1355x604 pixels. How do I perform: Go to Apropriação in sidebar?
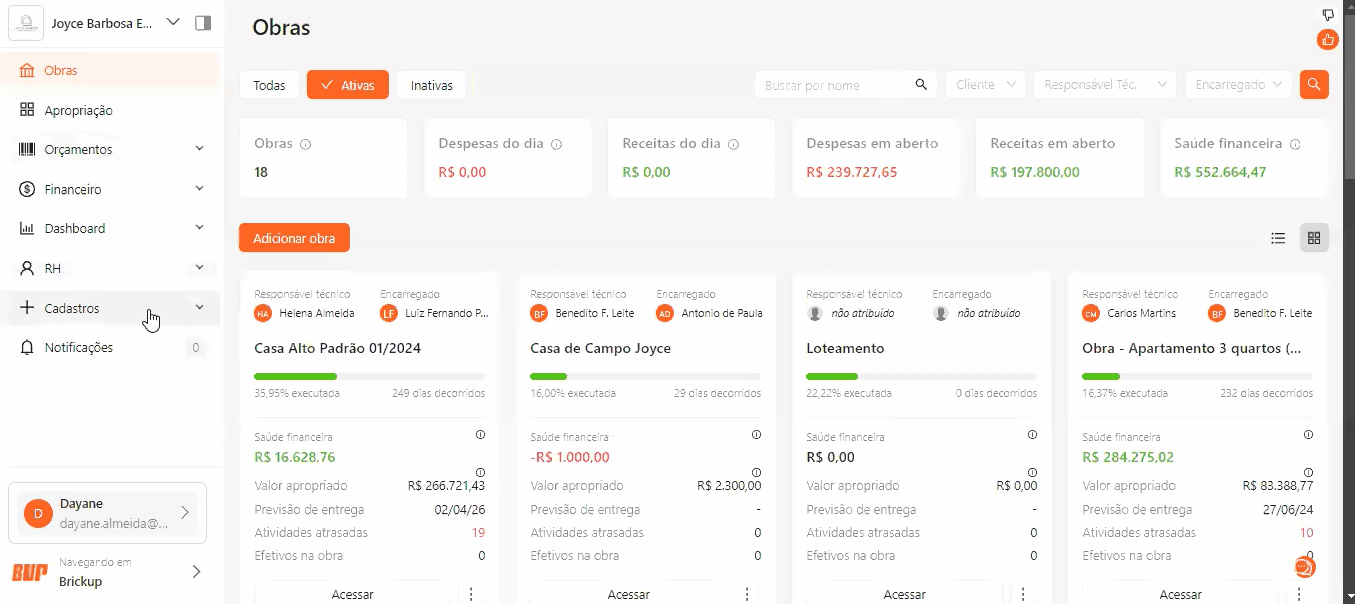click(112, 110)
